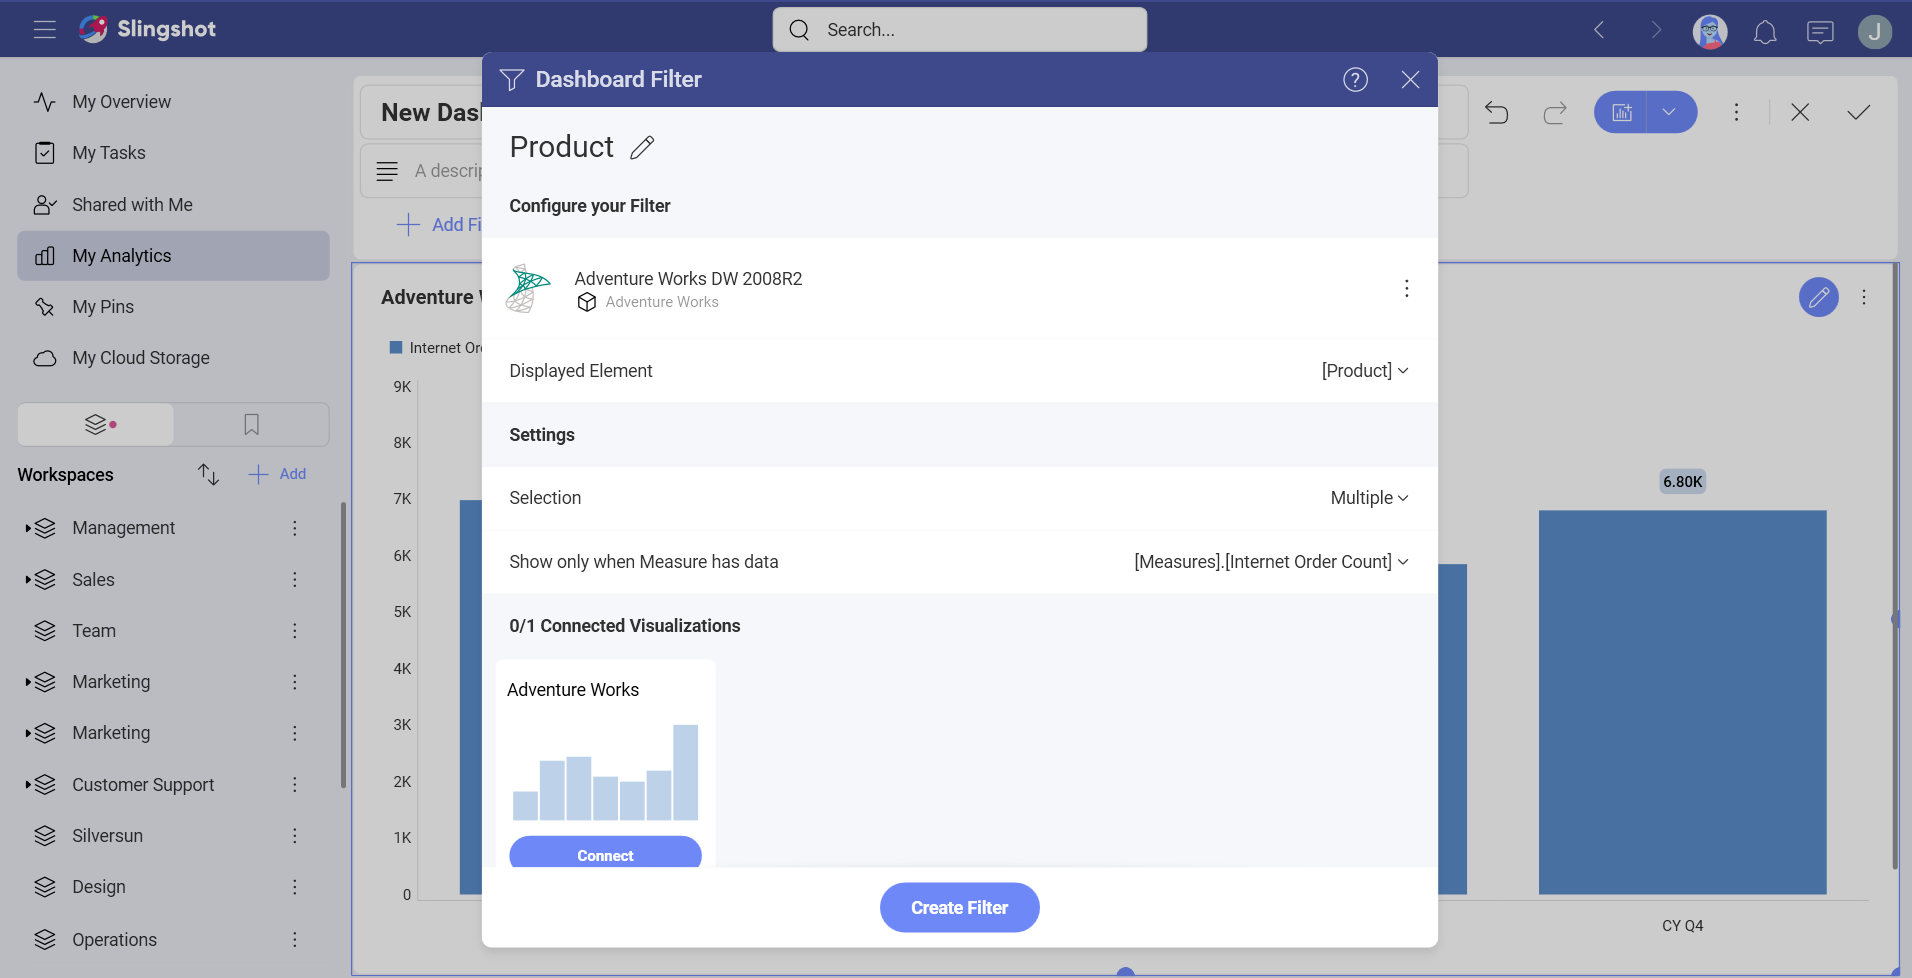
Task: Switch to the workspaces layers tab
Action: coord(96,425)
